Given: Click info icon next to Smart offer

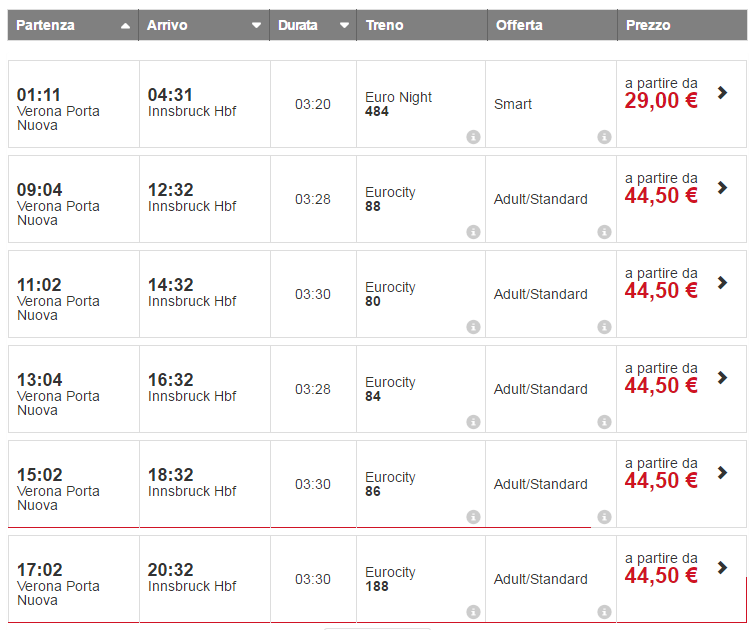Looking at the screenshot, I should [604, 137].
